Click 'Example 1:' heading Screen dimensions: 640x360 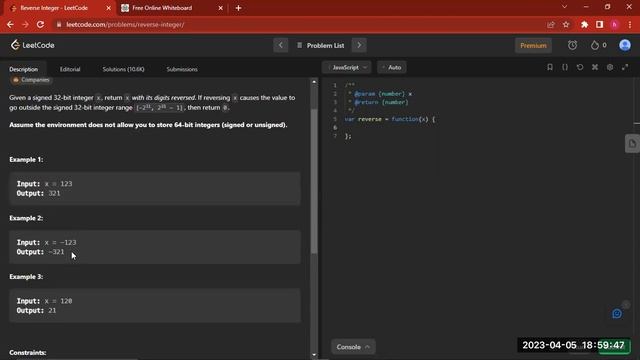pyautogui.click(x=26, y=160)
